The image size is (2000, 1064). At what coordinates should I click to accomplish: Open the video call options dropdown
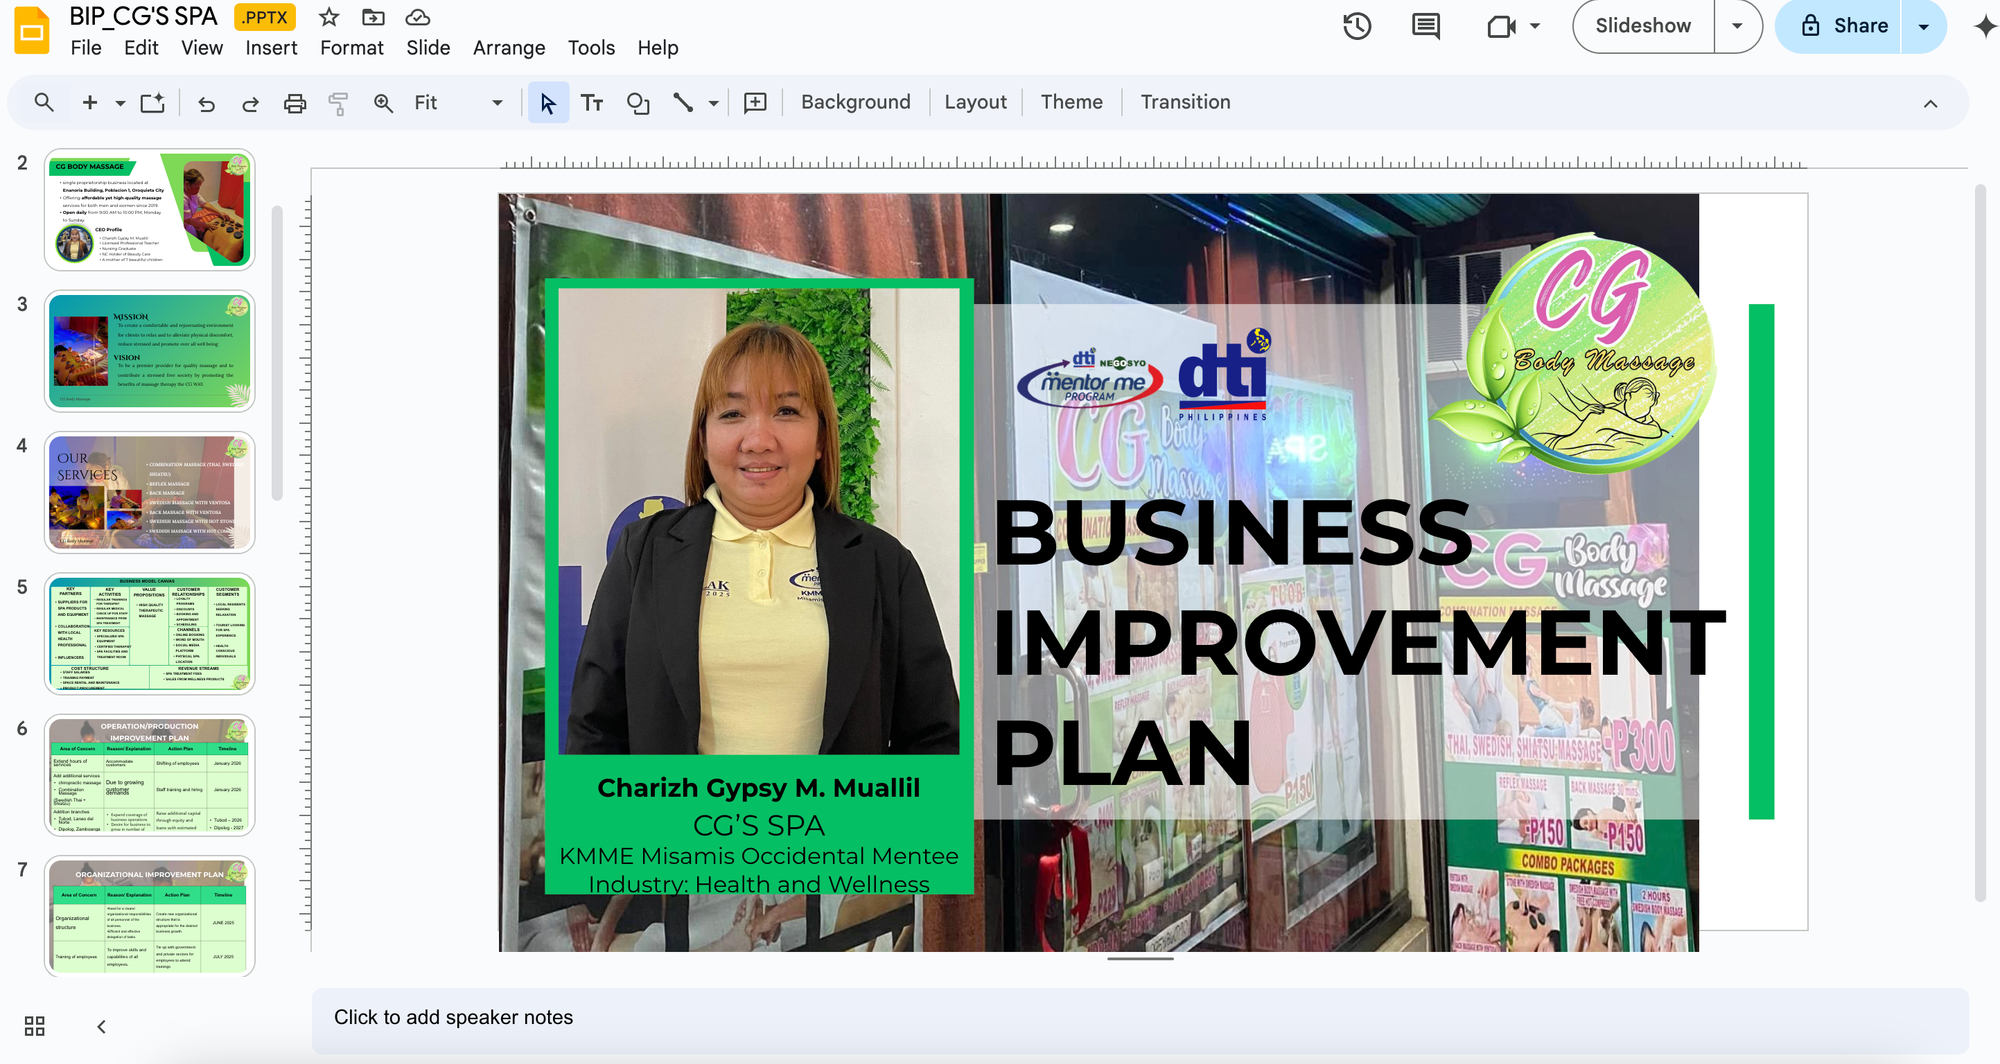tap(1535, 26)
